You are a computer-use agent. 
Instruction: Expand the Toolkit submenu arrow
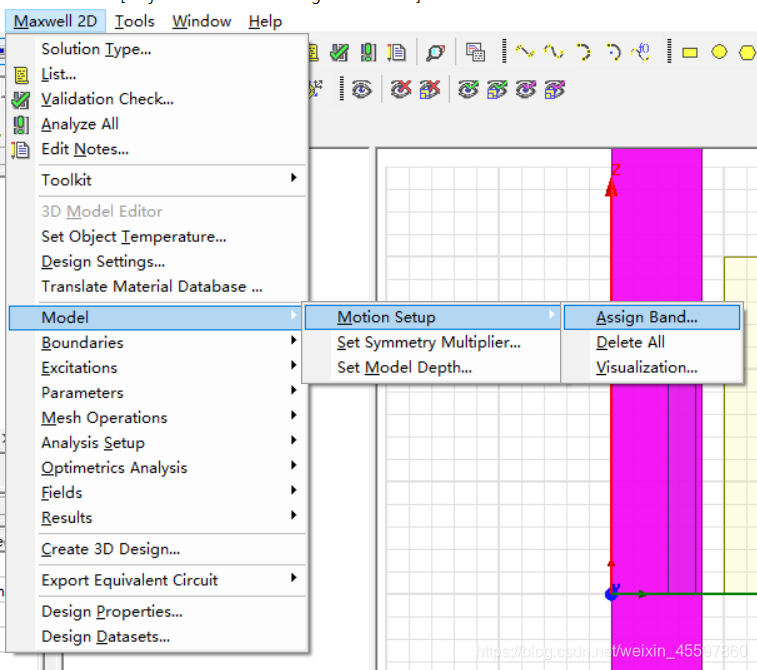click(x=294, y=178)
